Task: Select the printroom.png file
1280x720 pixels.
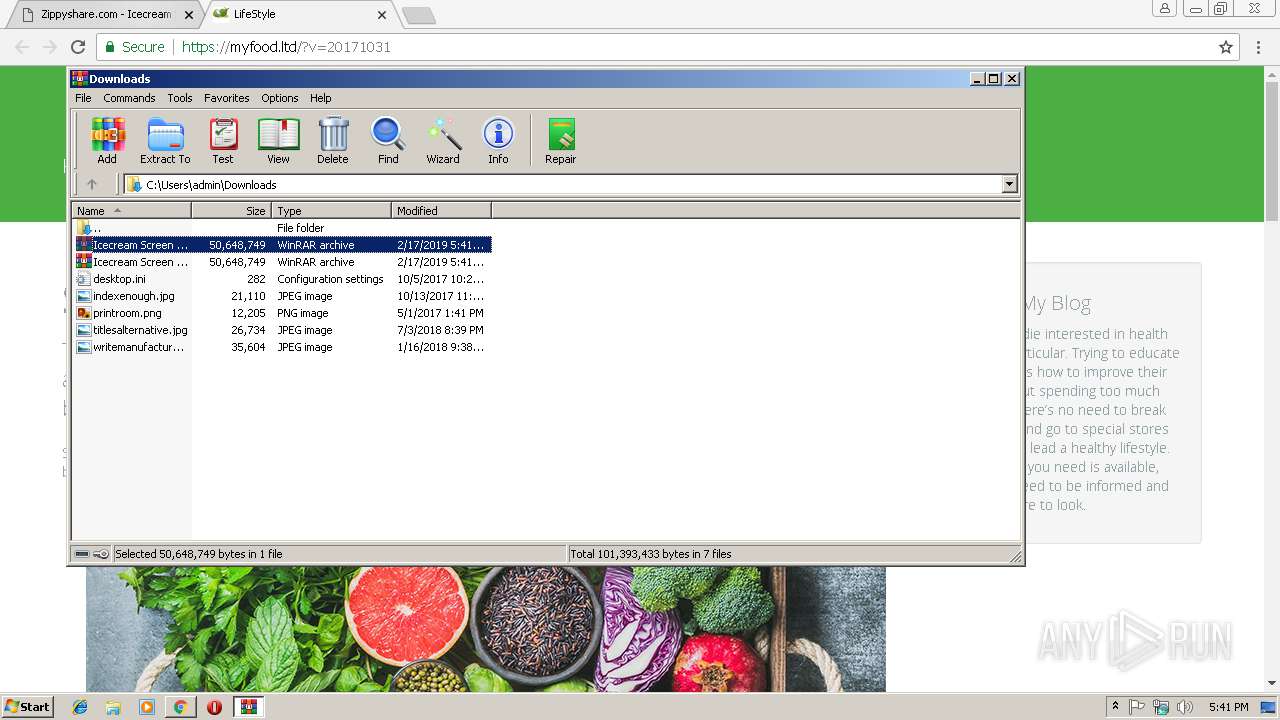Action: [282, 313]
